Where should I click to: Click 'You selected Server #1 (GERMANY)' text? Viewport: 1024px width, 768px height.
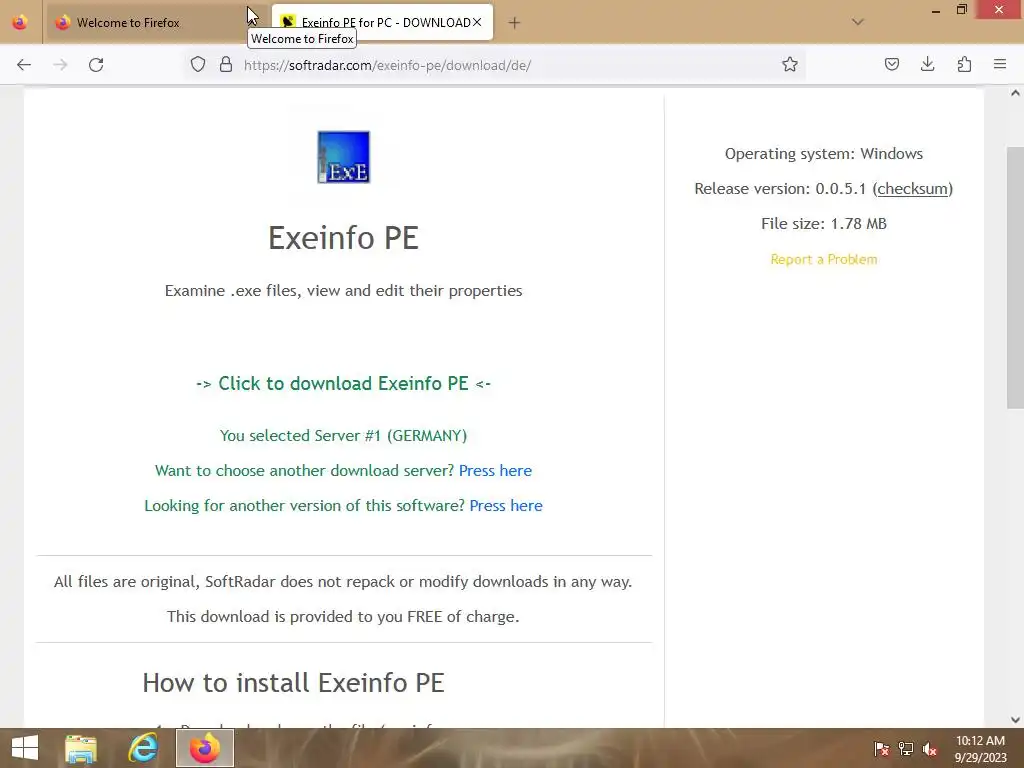(344, 436)
